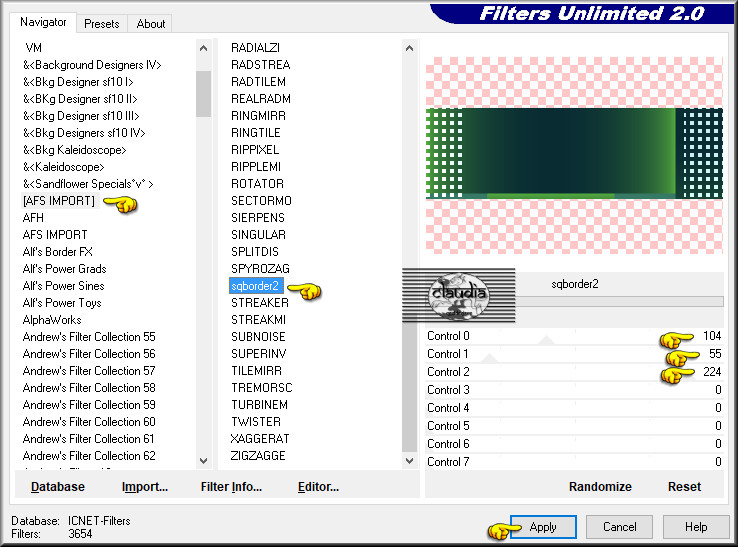The image size is (738, 547).
Task: Click filter list scroll-down arrow
Action: click(x=409, y=461)
